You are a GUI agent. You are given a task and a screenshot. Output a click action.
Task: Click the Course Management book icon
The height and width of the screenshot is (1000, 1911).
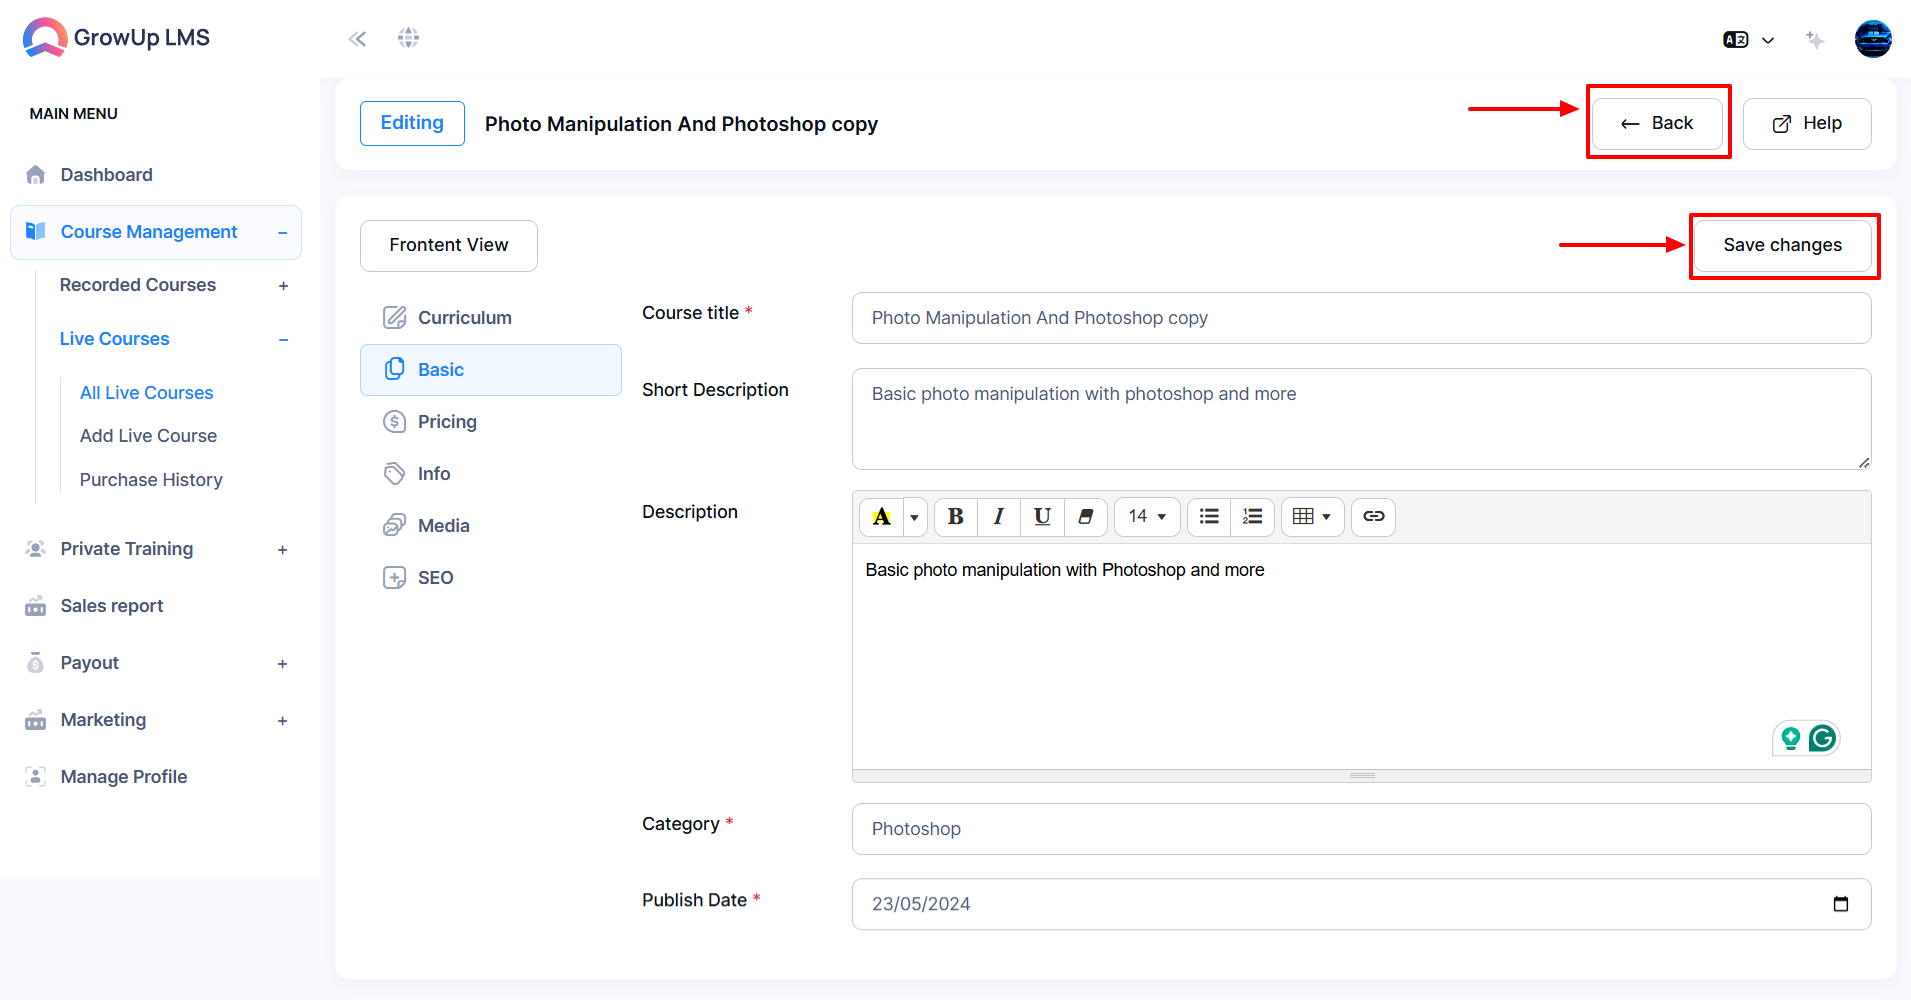pos(35,231)
